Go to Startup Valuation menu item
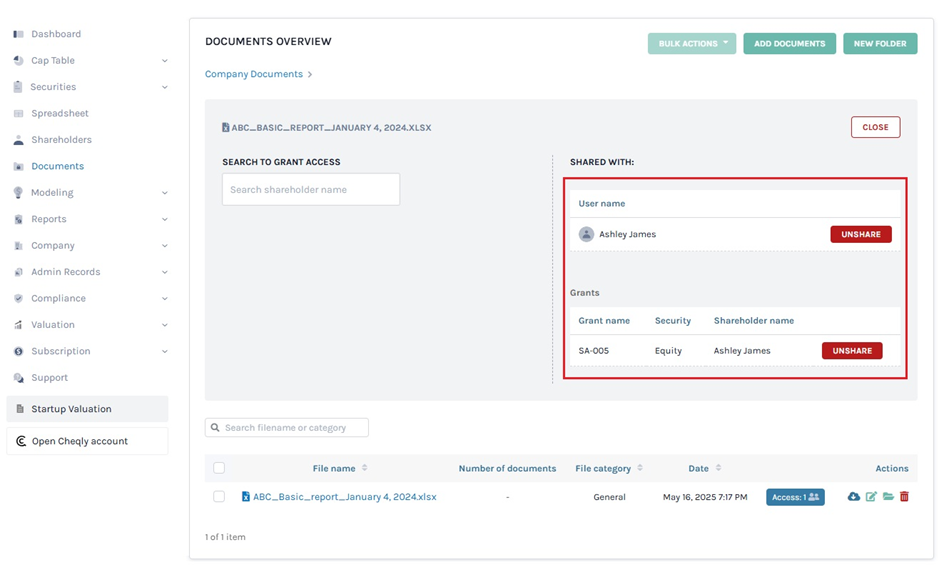This screenshot has height=565, width=939. pyautogui.click(x=71, y=409)
